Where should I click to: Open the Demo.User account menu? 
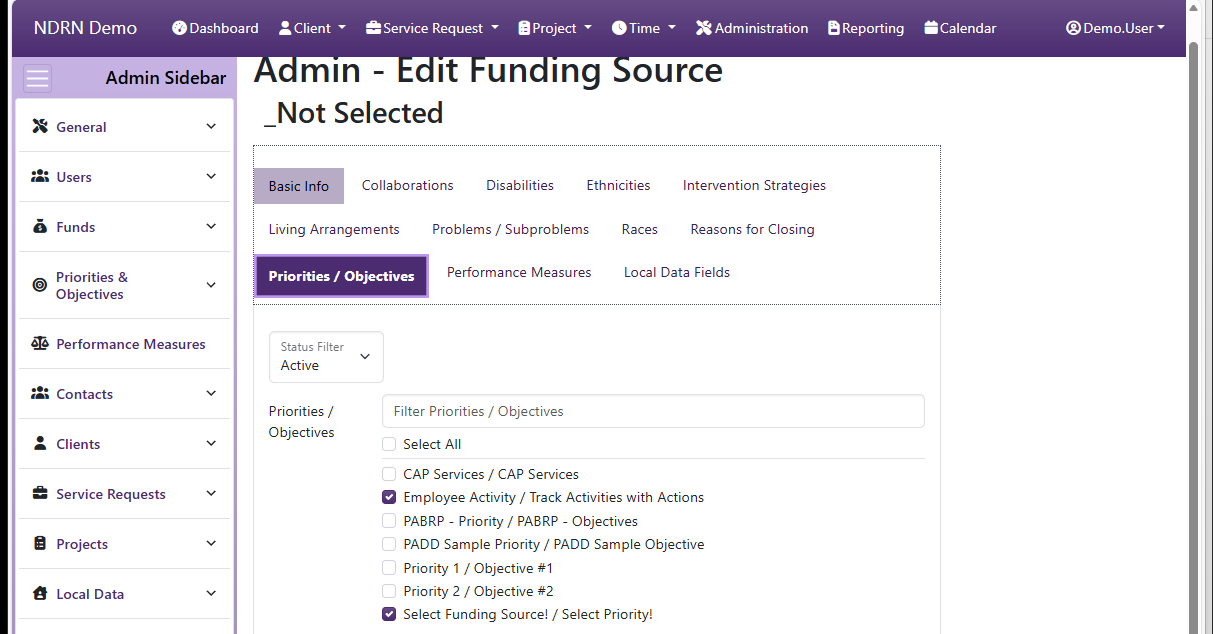[x=1115, y=28]
